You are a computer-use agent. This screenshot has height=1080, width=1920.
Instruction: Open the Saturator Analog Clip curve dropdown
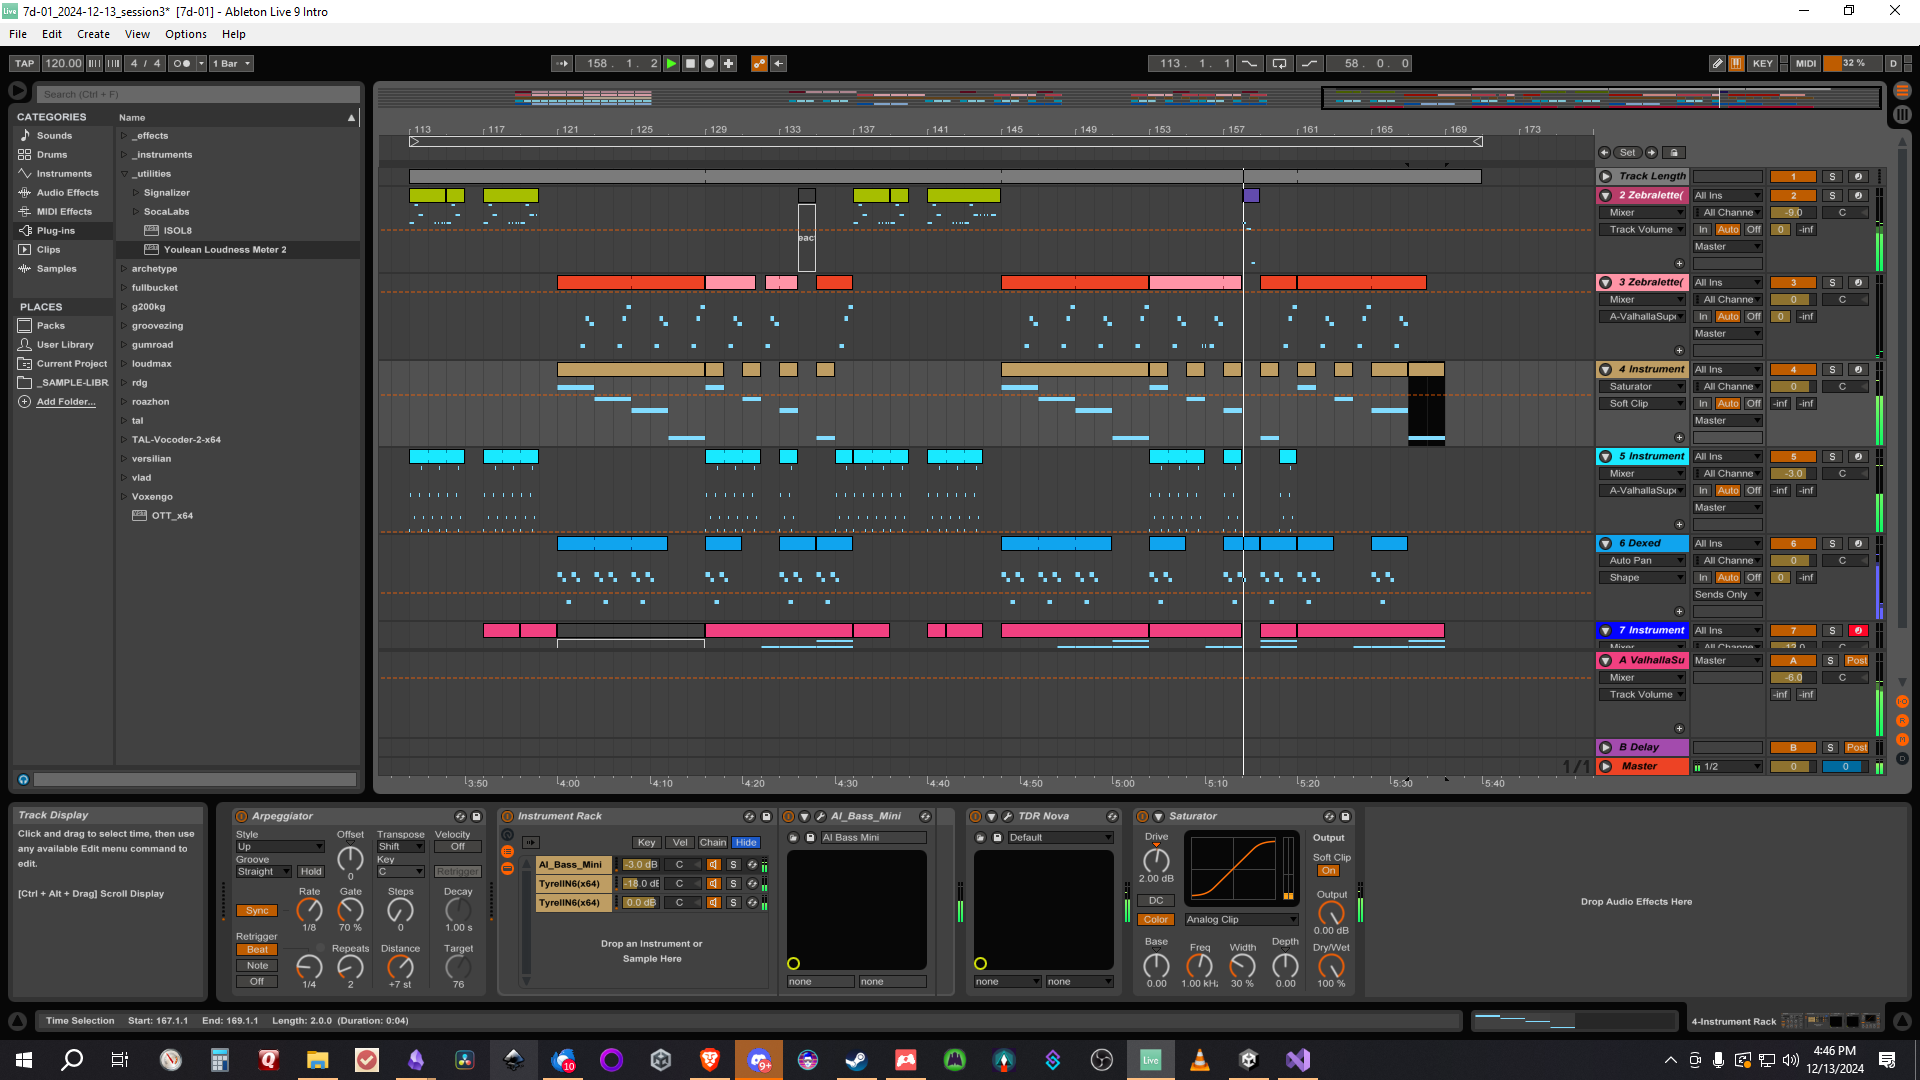1241,920
